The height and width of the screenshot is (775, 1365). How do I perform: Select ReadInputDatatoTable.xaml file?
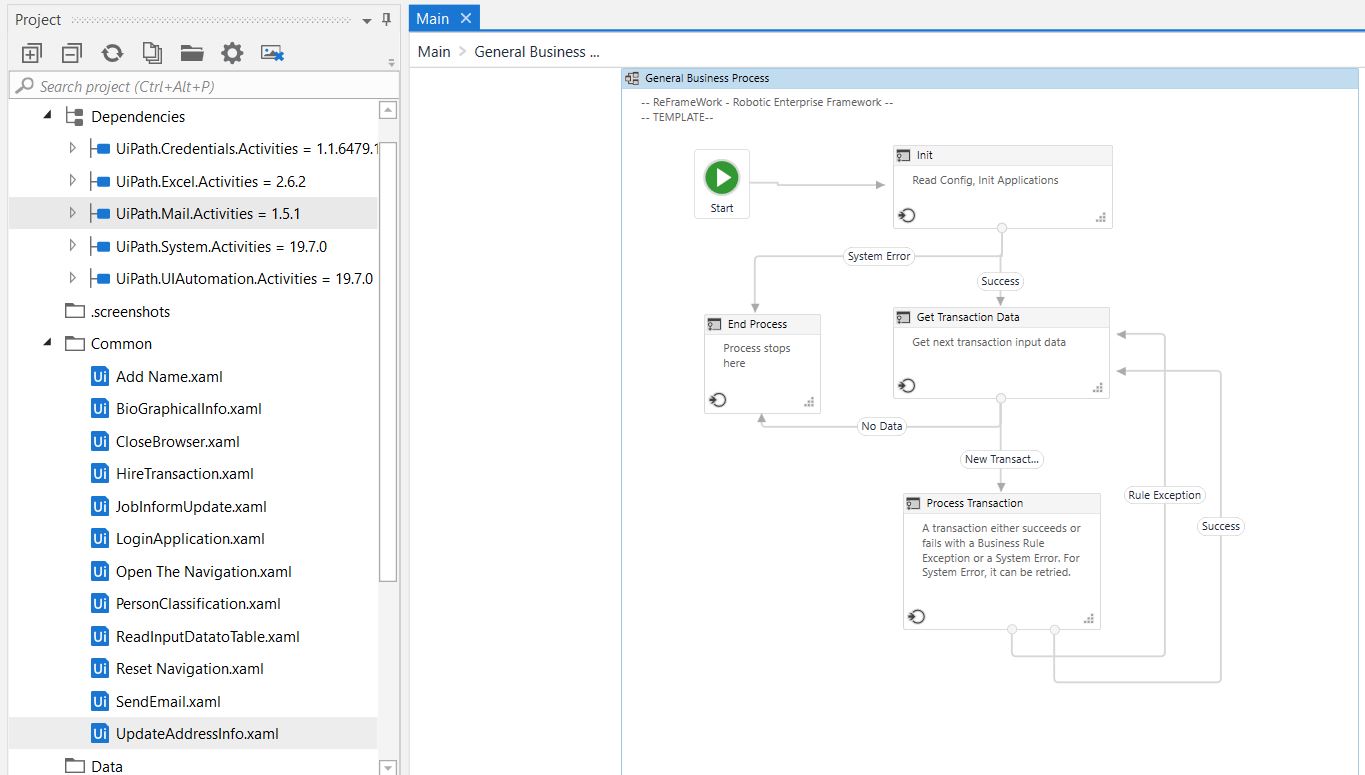click(208, 636)
